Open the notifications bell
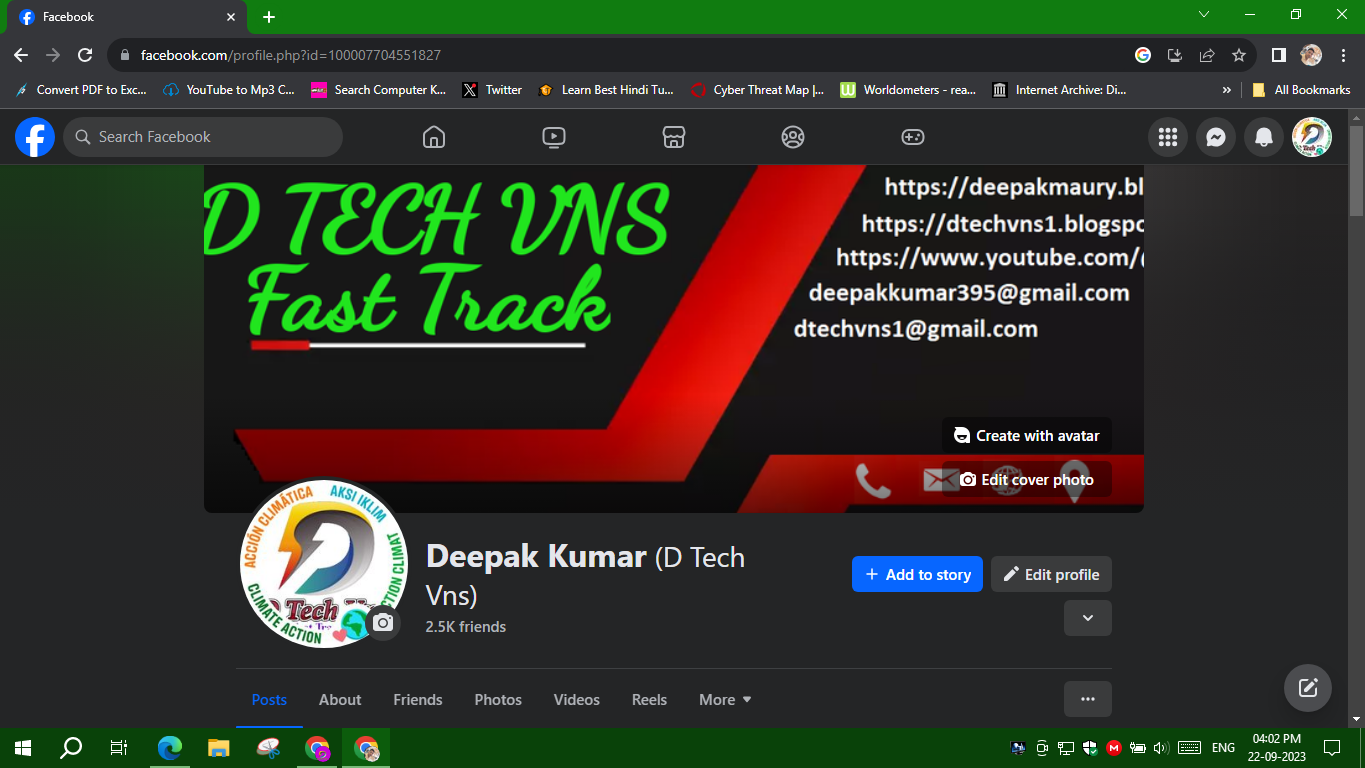The width and height of the screenshot is (1365, 768). (1264, 137)
